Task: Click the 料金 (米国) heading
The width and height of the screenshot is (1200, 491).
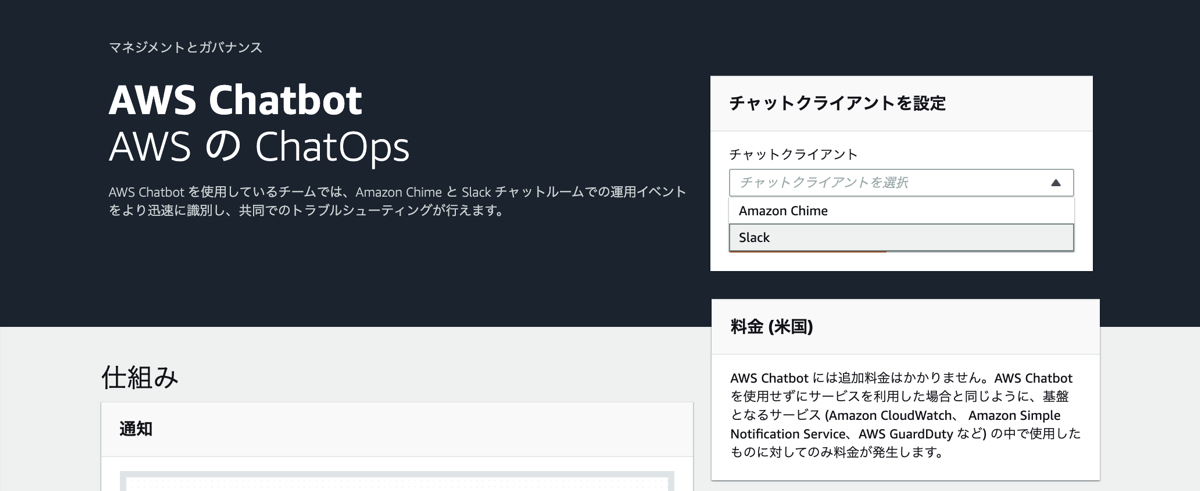Action: tap(772, 327)
